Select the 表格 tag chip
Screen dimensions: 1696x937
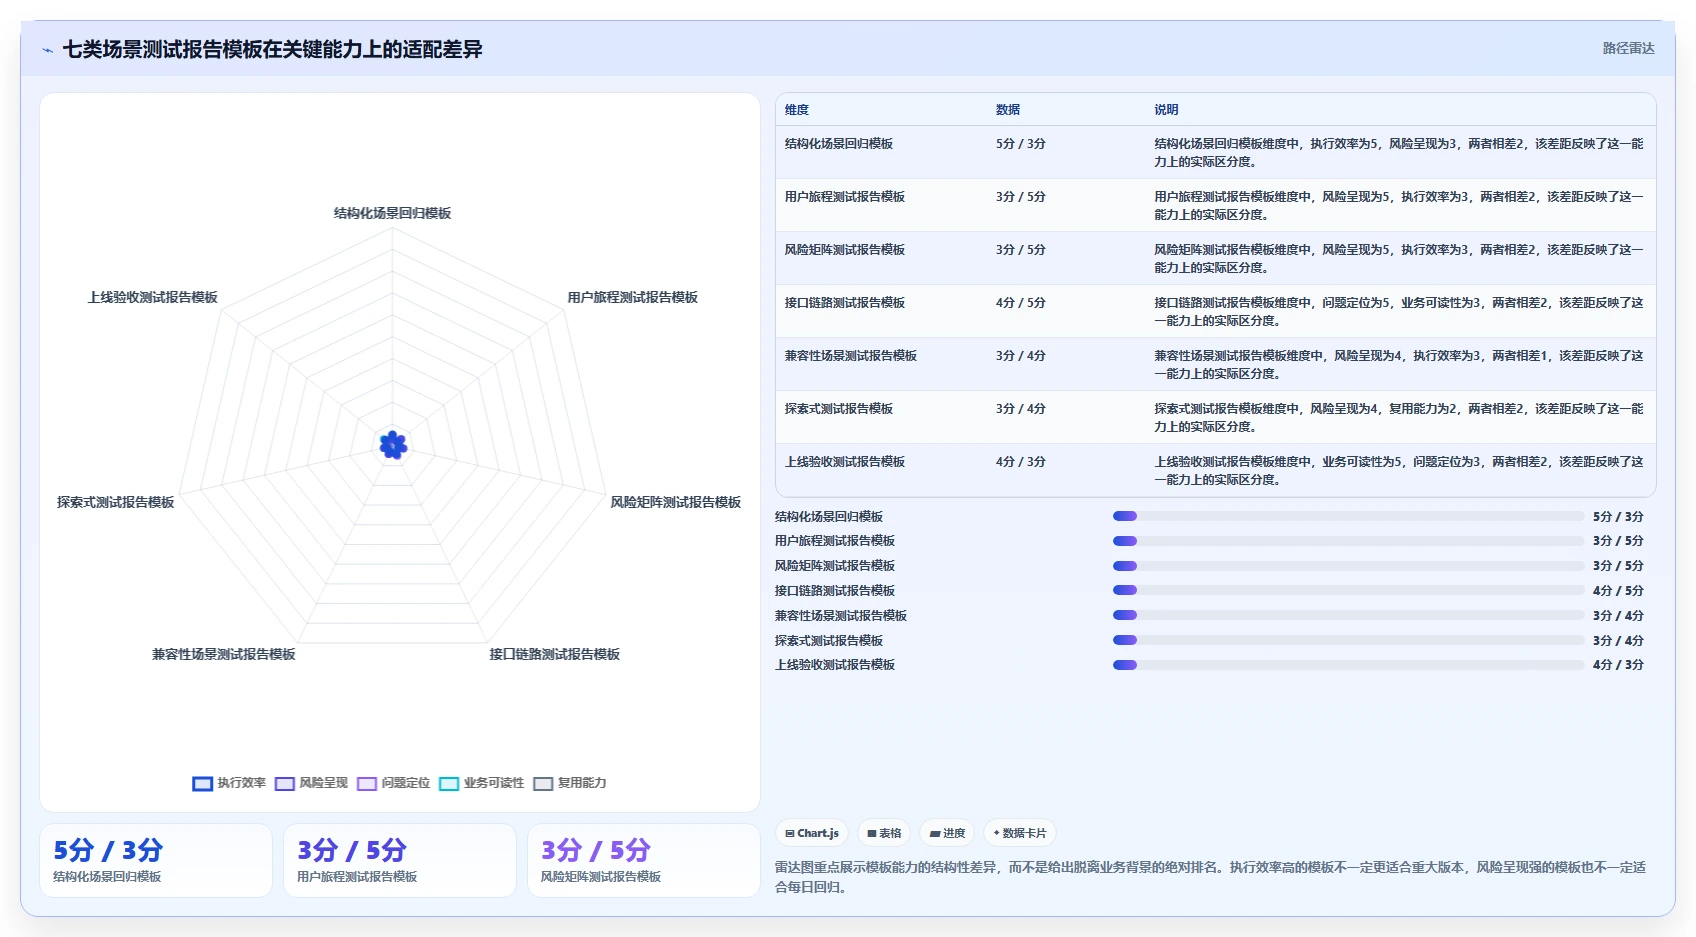coord(884,833)
